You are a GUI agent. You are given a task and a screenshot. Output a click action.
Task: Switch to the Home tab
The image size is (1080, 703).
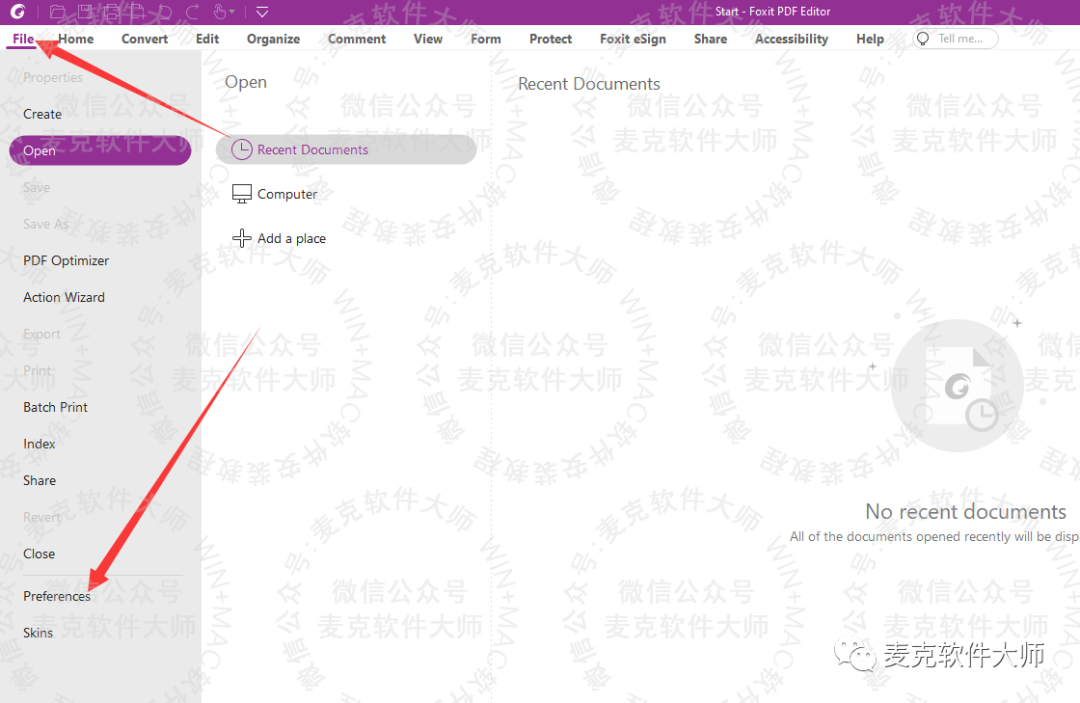(x=76, y=39)
